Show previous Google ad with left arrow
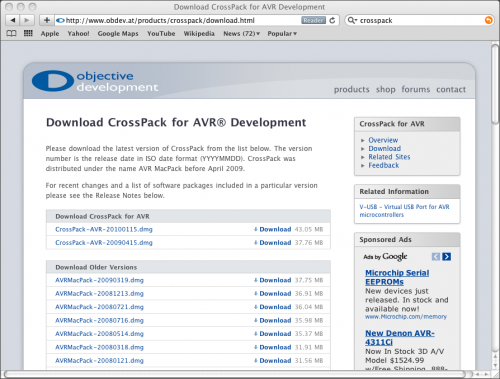500x379 pixels. pos(436,256)
